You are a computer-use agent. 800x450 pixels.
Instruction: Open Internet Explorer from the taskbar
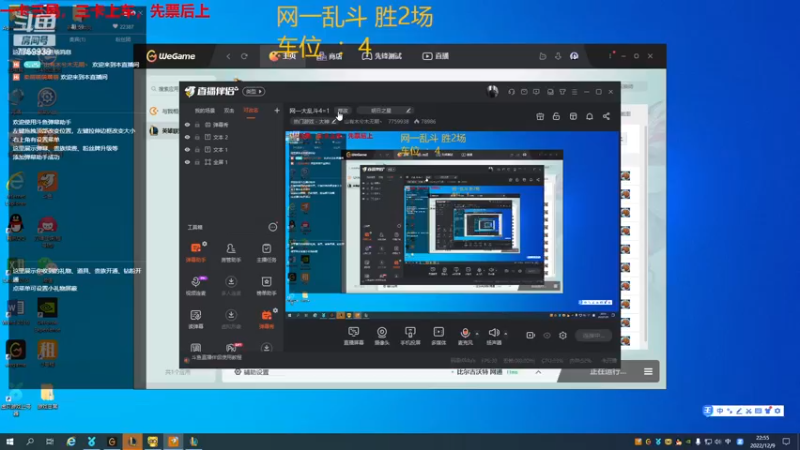(71, 441)
